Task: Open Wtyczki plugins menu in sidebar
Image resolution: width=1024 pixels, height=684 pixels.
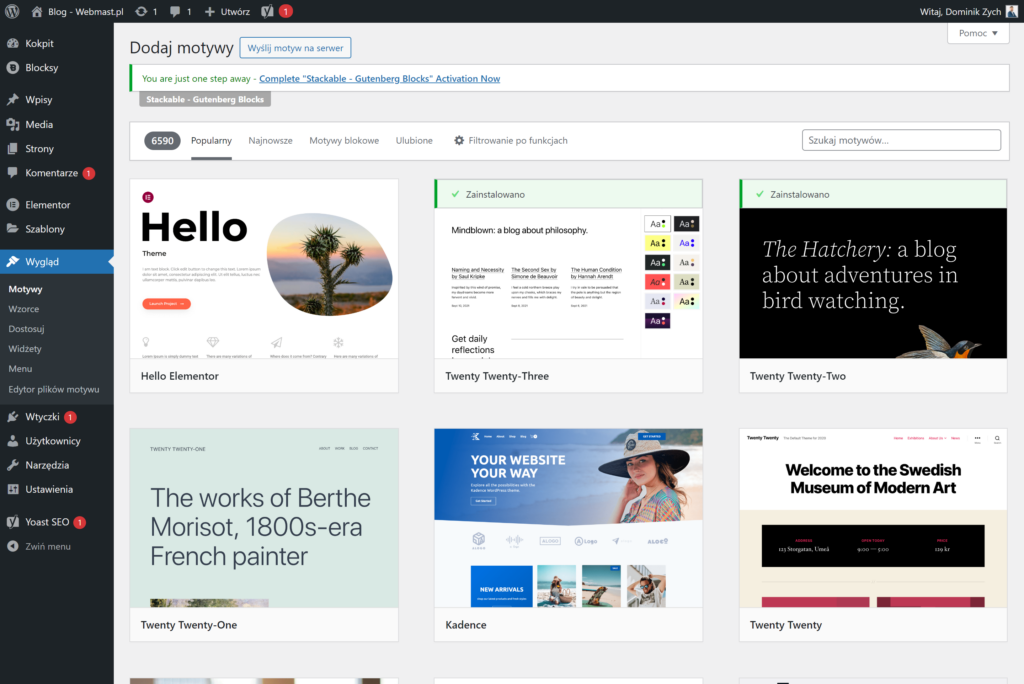Action: (x=42, y=417)
